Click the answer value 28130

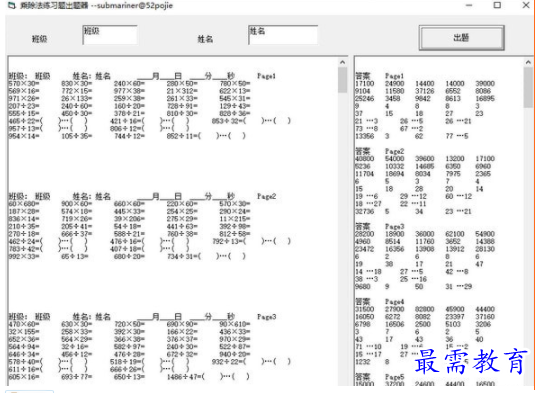pyautogui.click(x=485, y=249)
